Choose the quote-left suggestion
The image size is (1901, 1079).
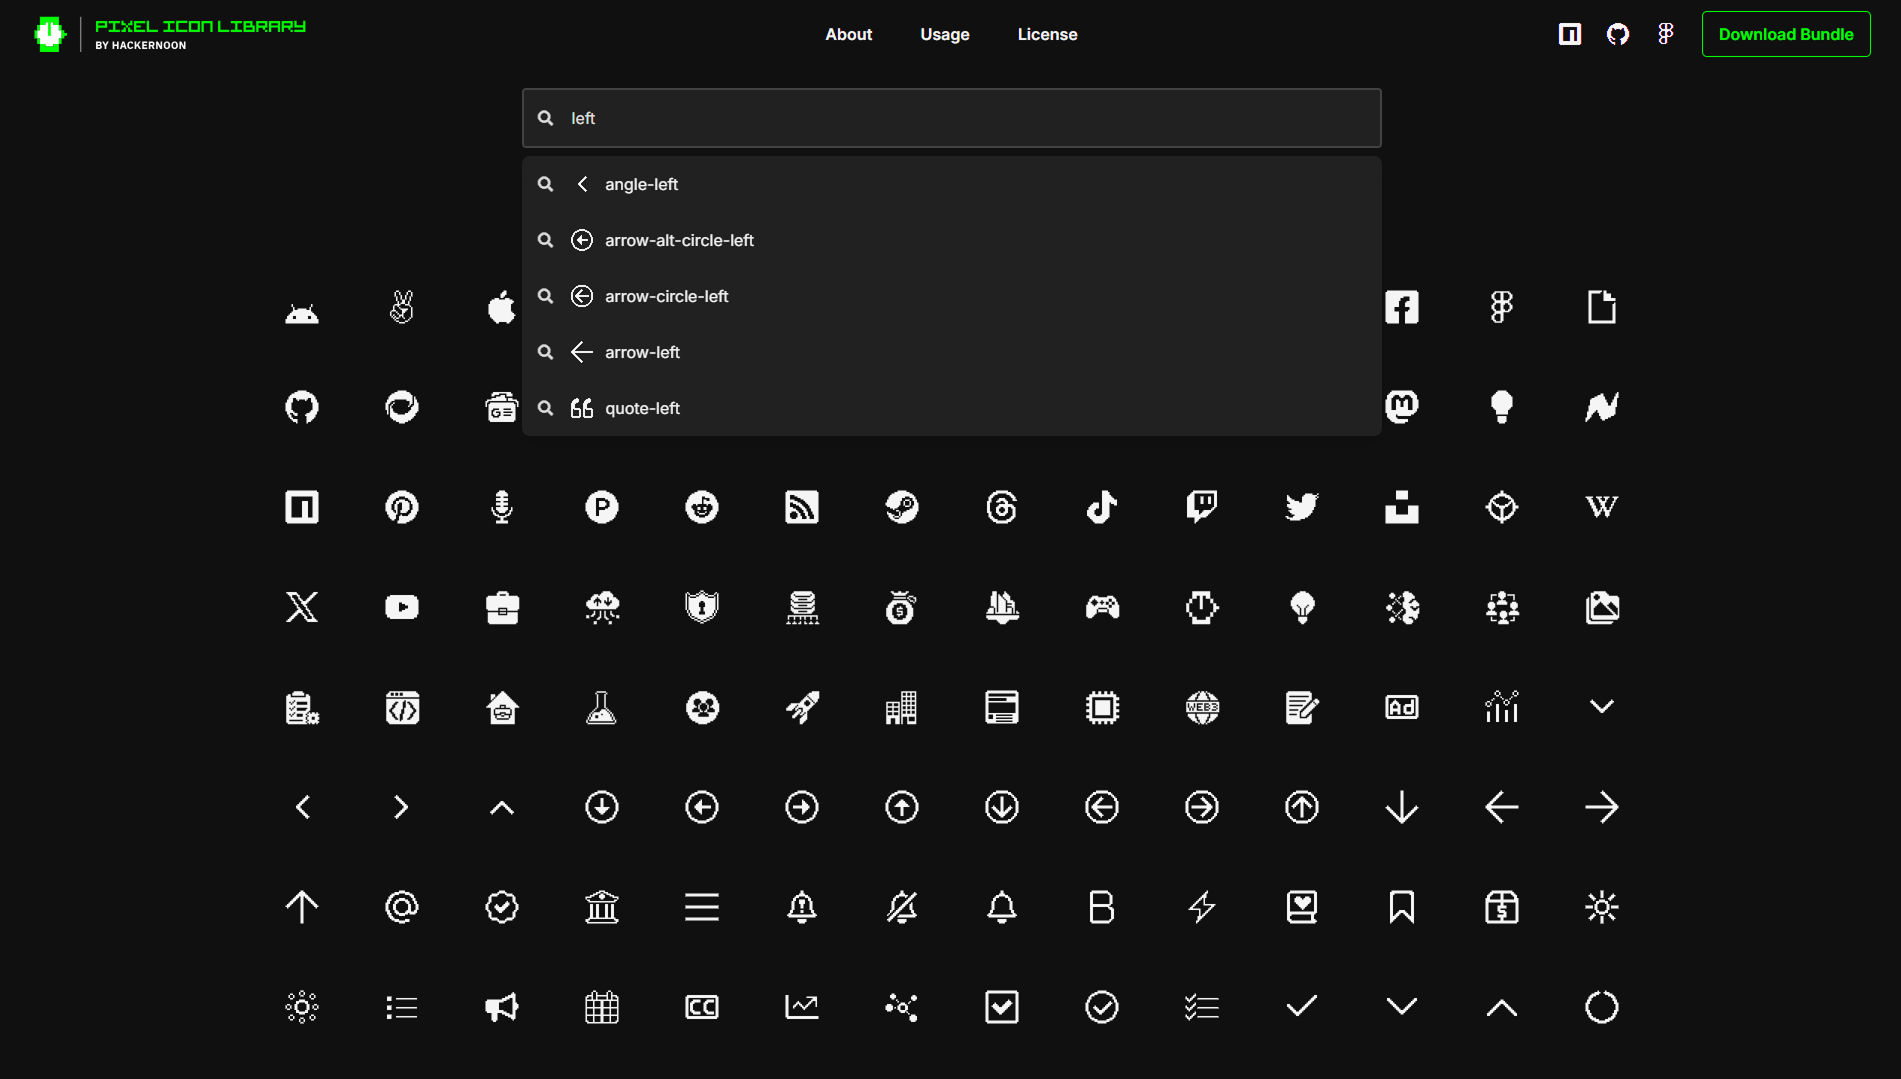click(x=952, y=408)
